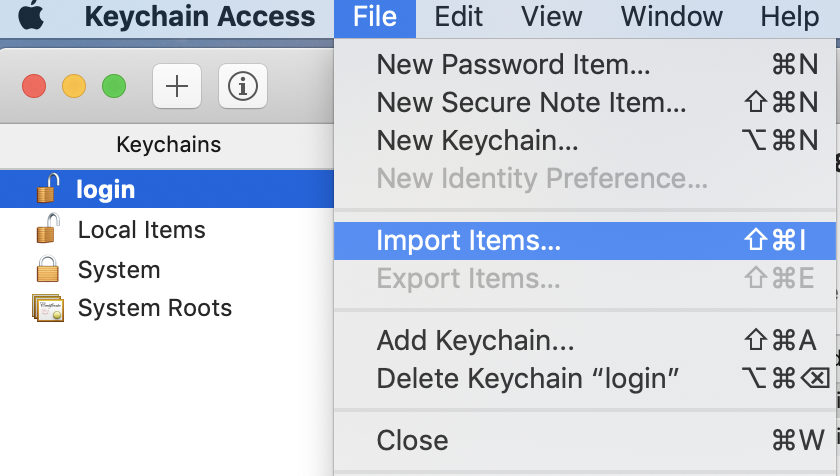Viewport: 840px width, 476px height.
Task: Choose Import Items… from File menu
Action: tap(584, 240)
